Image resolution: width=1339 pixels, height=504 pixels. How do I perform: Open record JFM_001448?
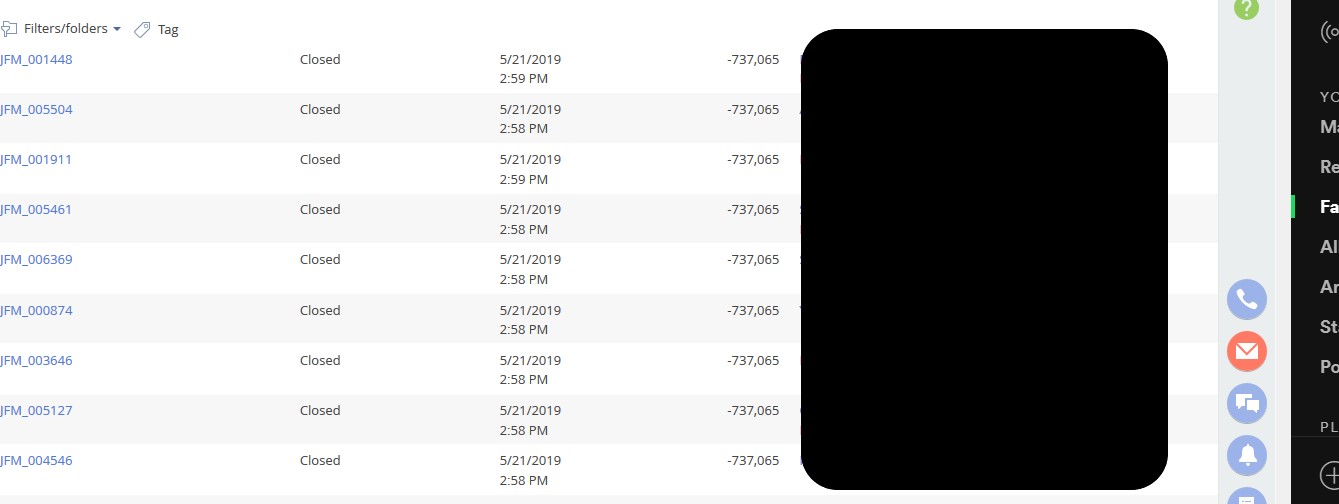coord(36,59)
